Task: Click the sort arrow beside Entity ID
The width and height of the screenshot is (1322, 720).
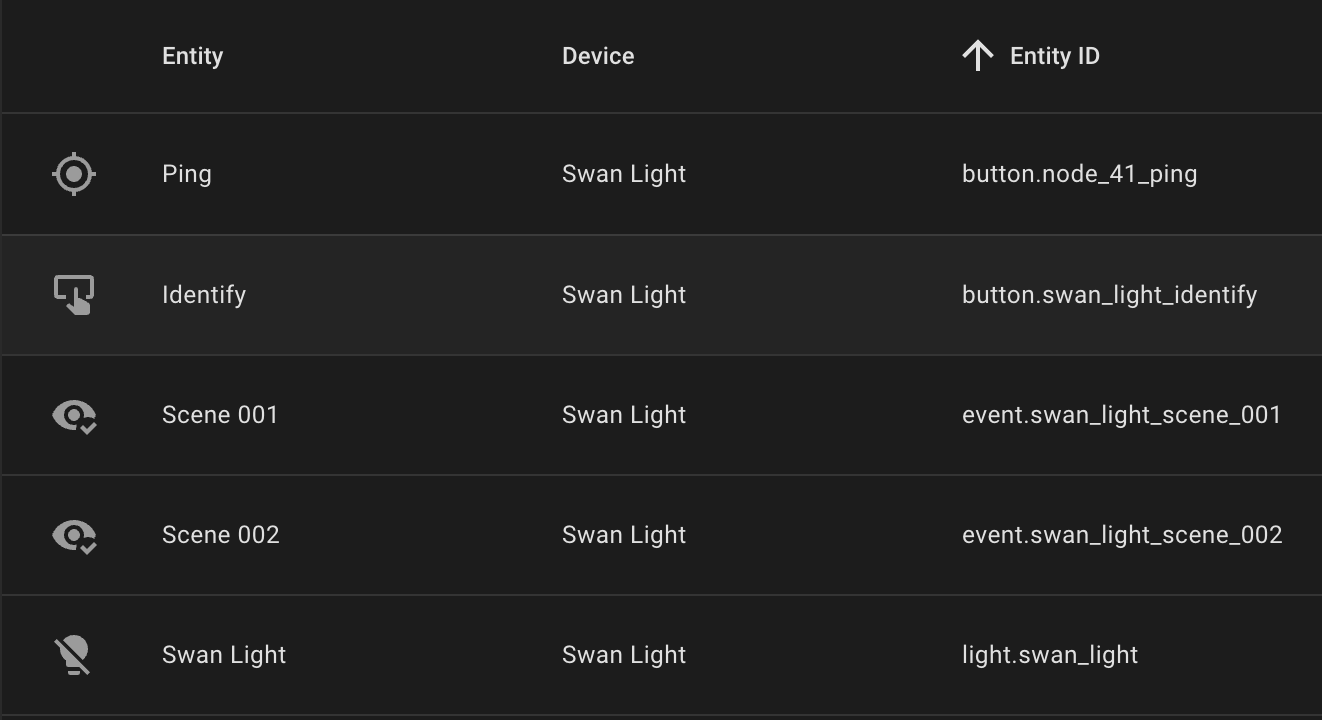Action: point(977,56)
